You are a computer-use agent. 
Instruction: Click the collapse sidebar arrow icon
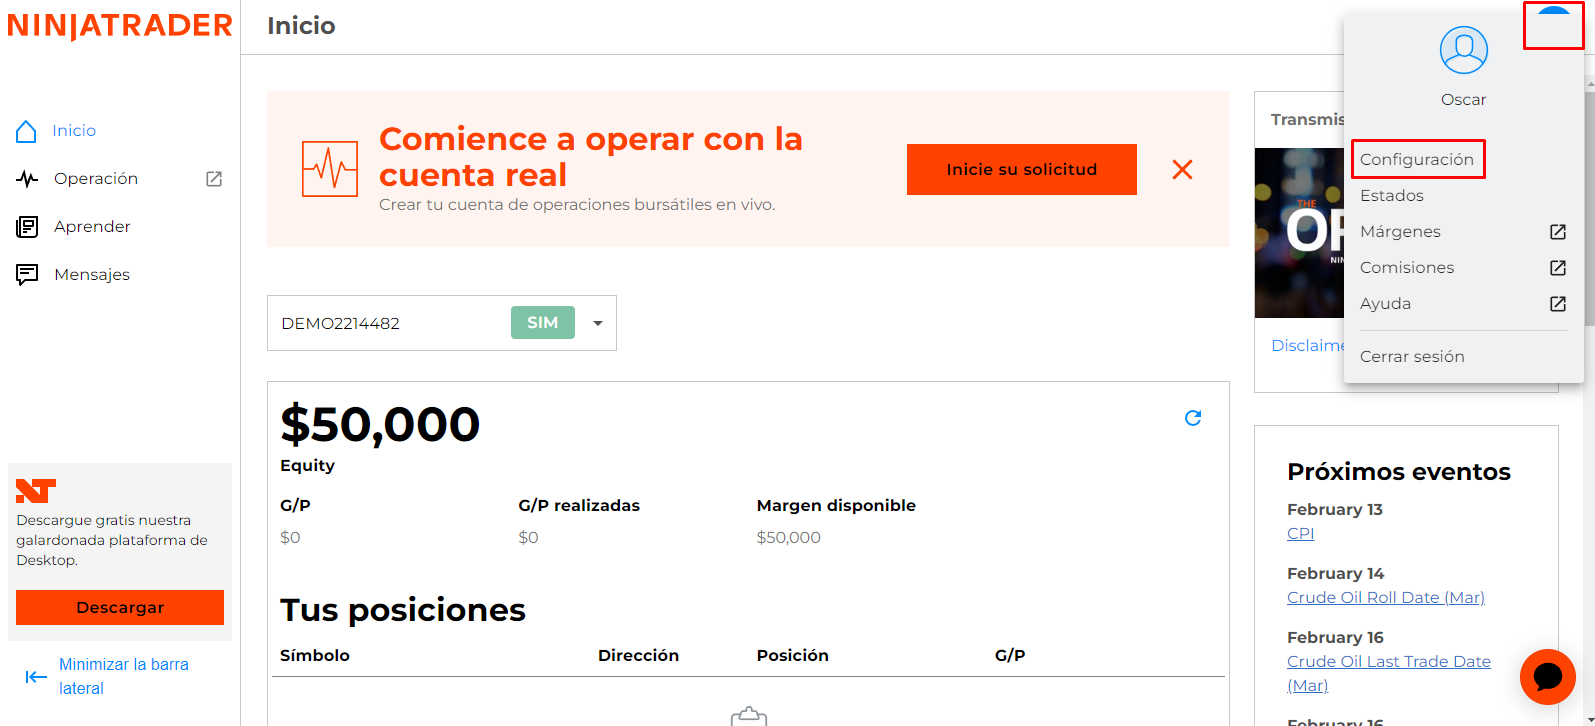(36, 677)
